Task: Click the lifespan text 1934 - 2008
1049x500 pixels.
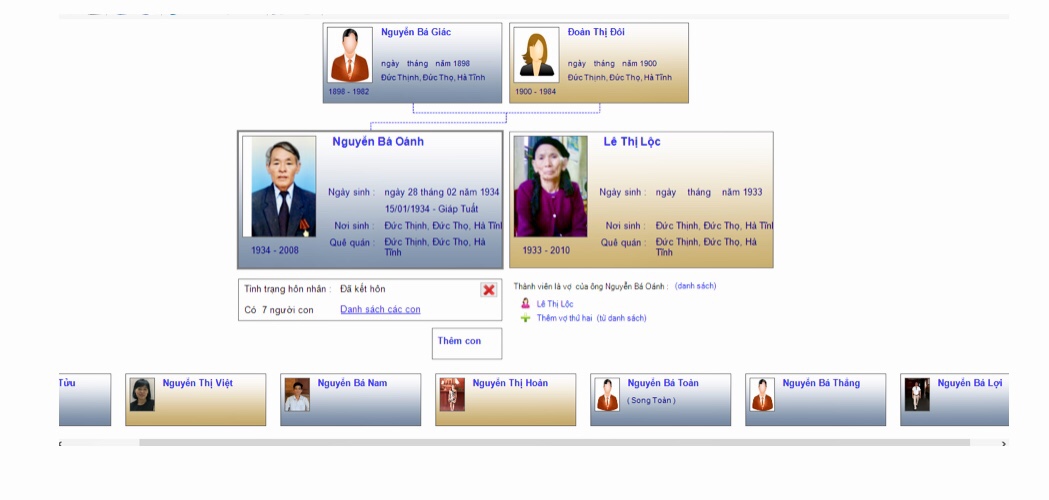Action: [x=275, y=250]
